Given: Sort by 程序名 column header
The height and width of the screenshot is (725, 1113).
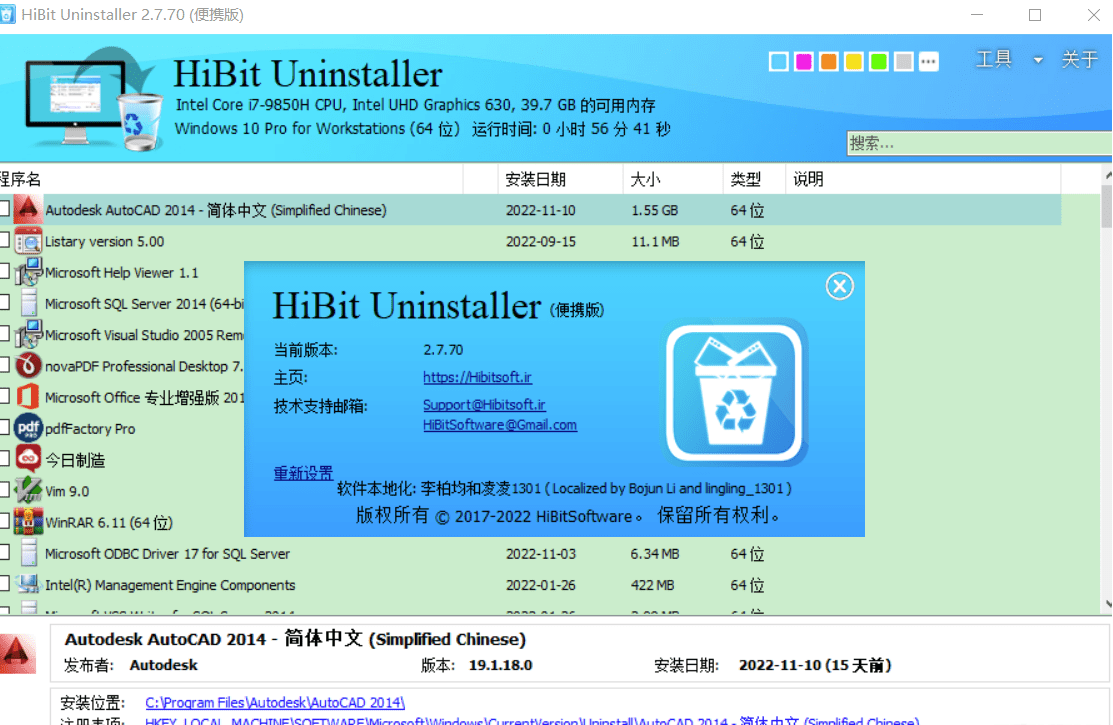Looking at the screenshot, I should tap(231, 179).
